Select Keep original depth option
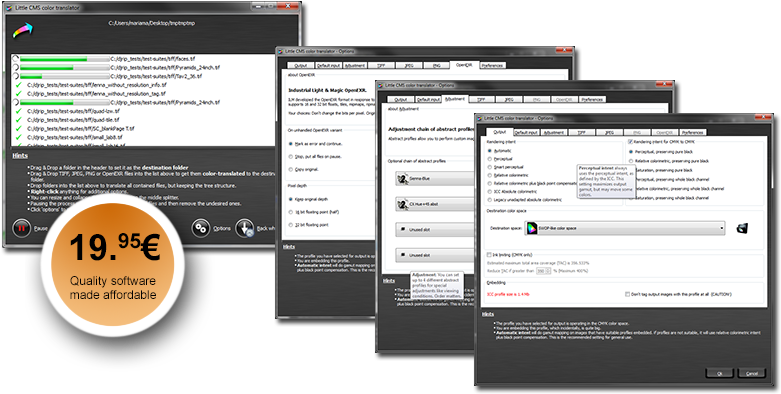 [x=290, y=199]
